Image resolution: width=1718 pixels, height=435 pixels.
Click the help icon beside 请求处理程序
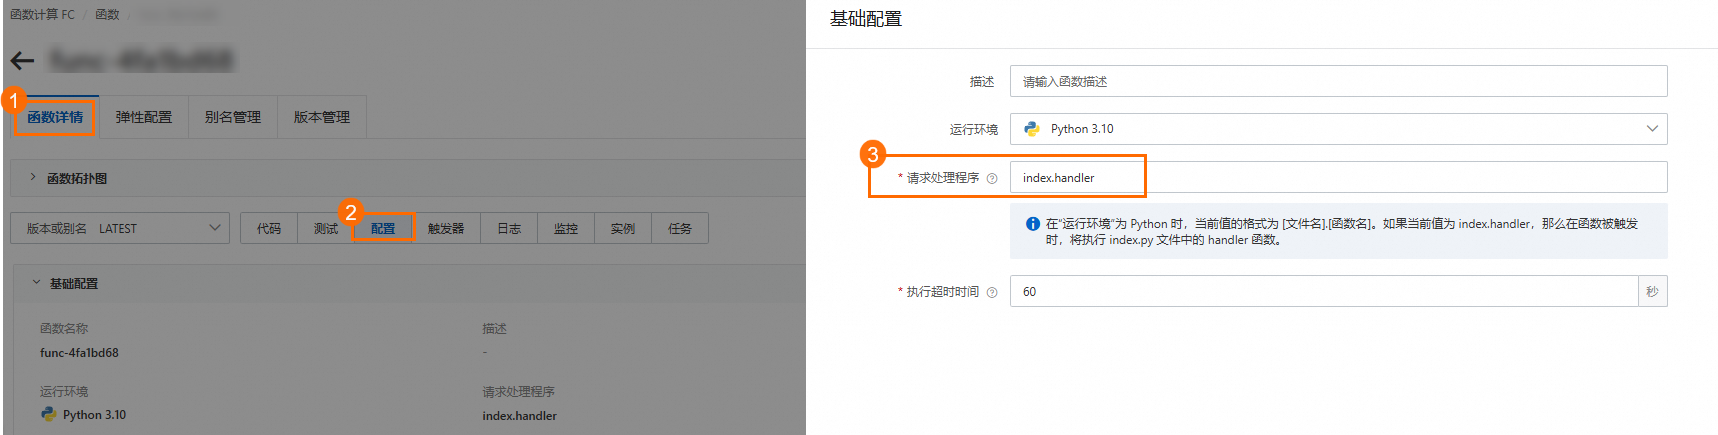point(992,178)
